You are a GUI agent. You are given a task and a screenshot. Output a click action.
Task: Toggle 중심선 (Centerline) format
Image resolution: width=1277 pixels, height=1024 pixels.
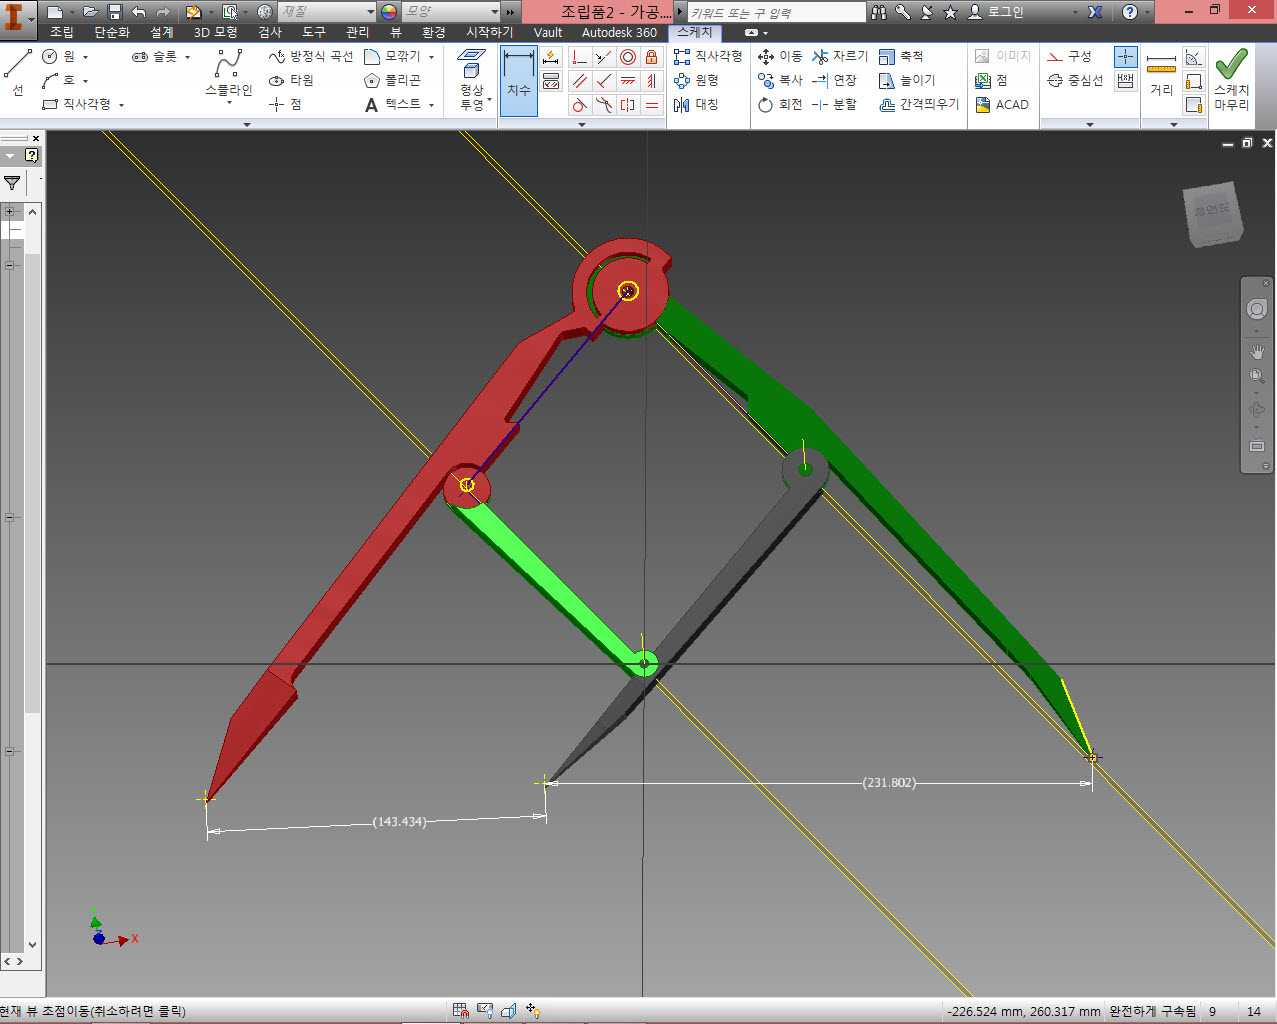(1075, 80)
